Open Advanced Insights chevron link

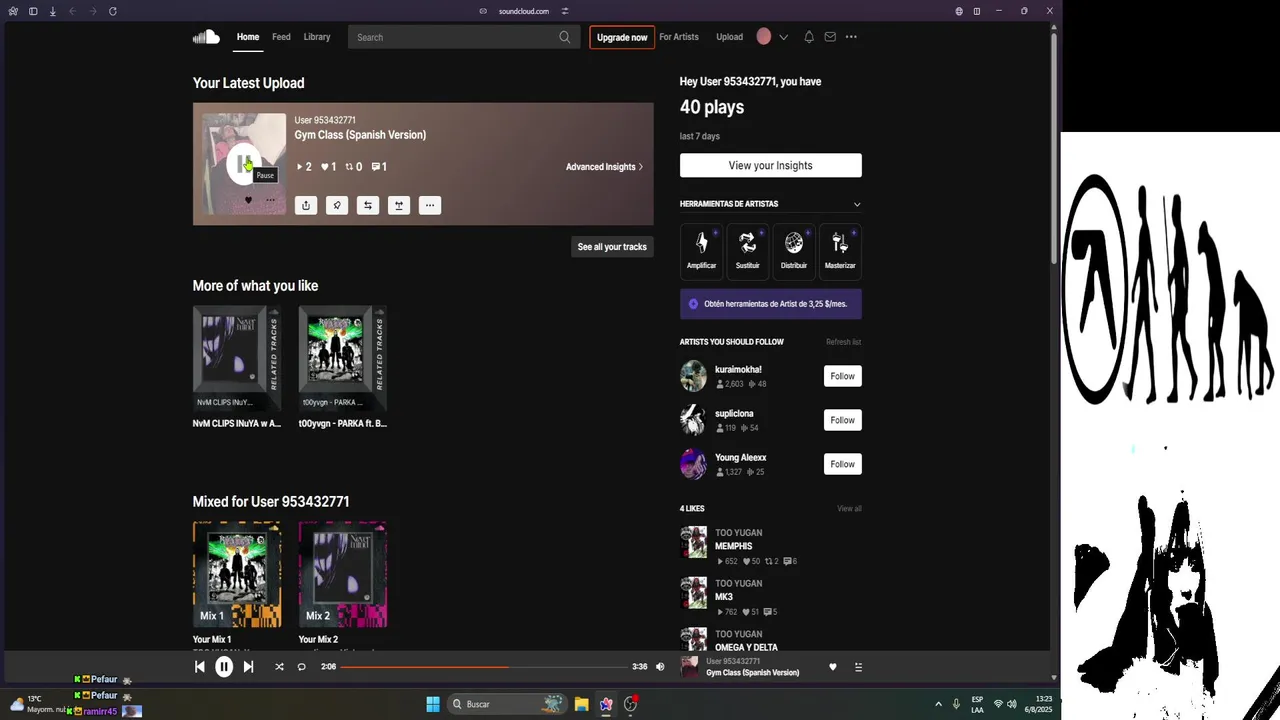pyautogui.click(x=604, y=167)
